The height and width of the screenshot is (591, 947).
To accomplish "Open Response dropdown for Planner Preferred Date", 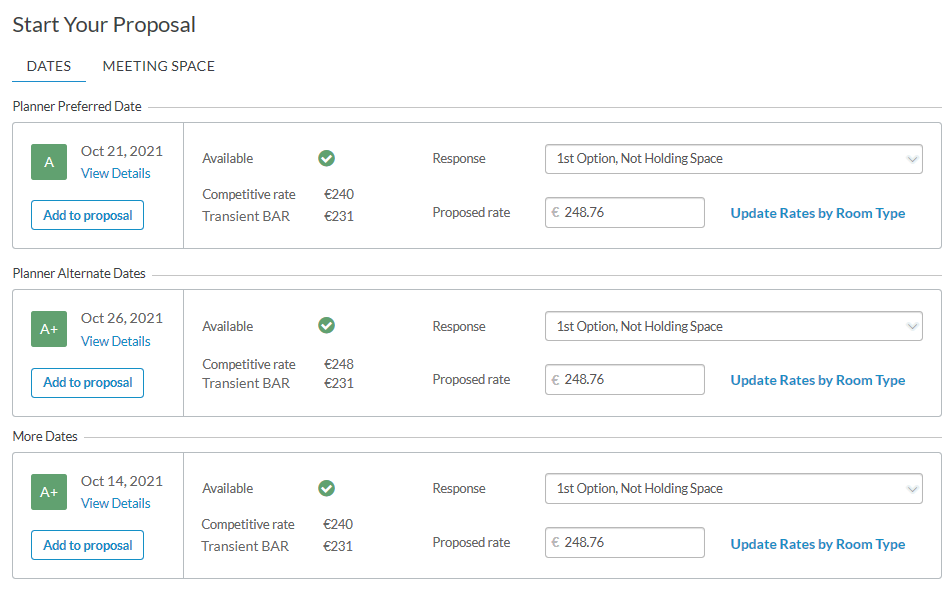I will pyautogui.click(x=733, y=159).
